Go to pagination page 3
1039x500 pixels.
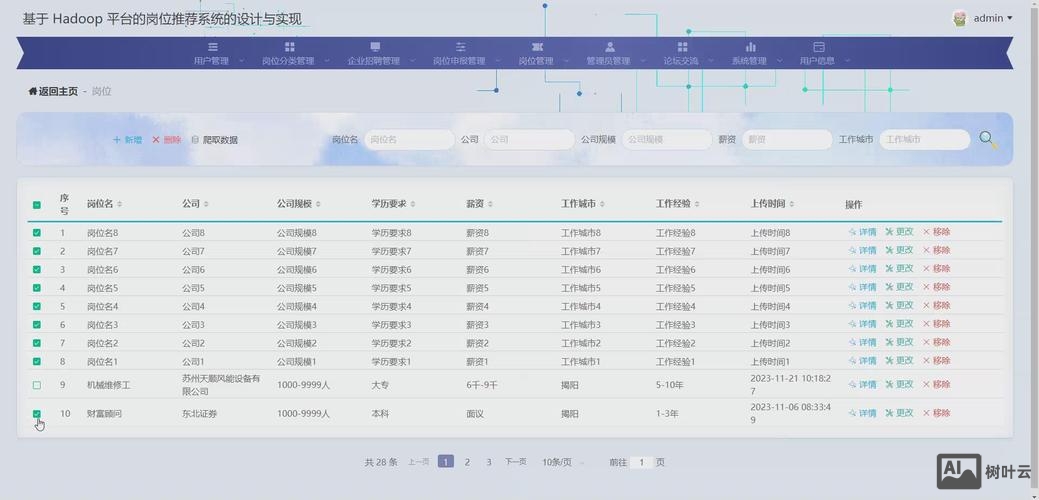coord(489,462)
